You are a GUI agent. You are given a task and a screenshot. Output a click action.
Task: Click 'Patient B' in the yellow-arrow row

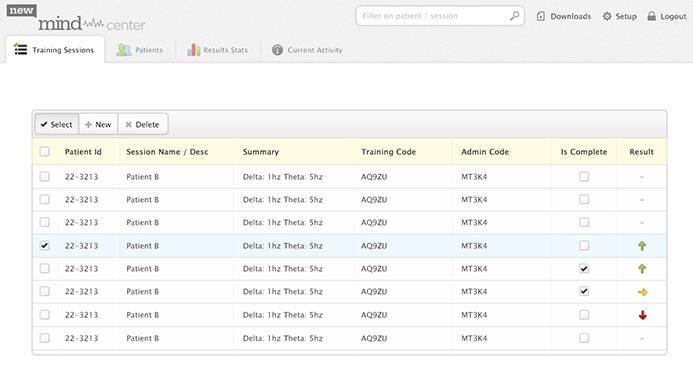coord(142,292)
